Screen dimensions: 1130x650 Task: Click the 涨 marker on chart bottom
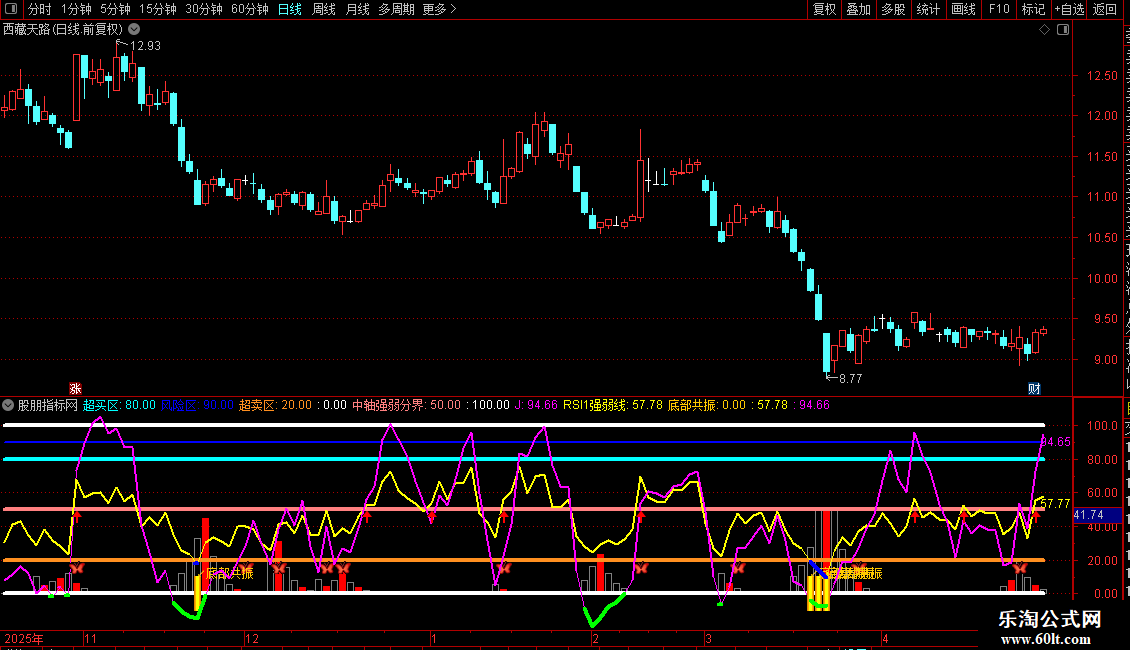75,389
